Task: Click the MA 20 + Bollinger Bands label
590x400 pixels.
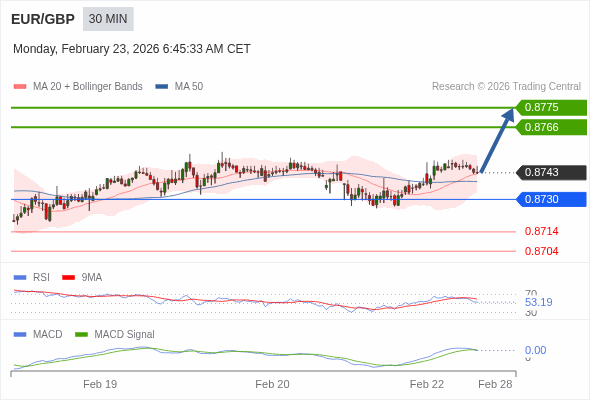Action: (x=88, y=87)
